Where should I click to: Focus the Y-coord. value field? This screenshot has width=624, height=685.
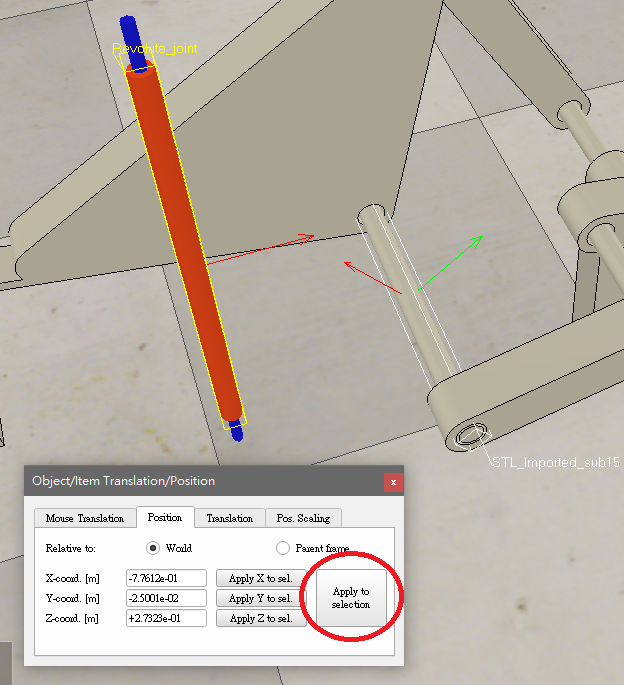(x=166, y=598)
